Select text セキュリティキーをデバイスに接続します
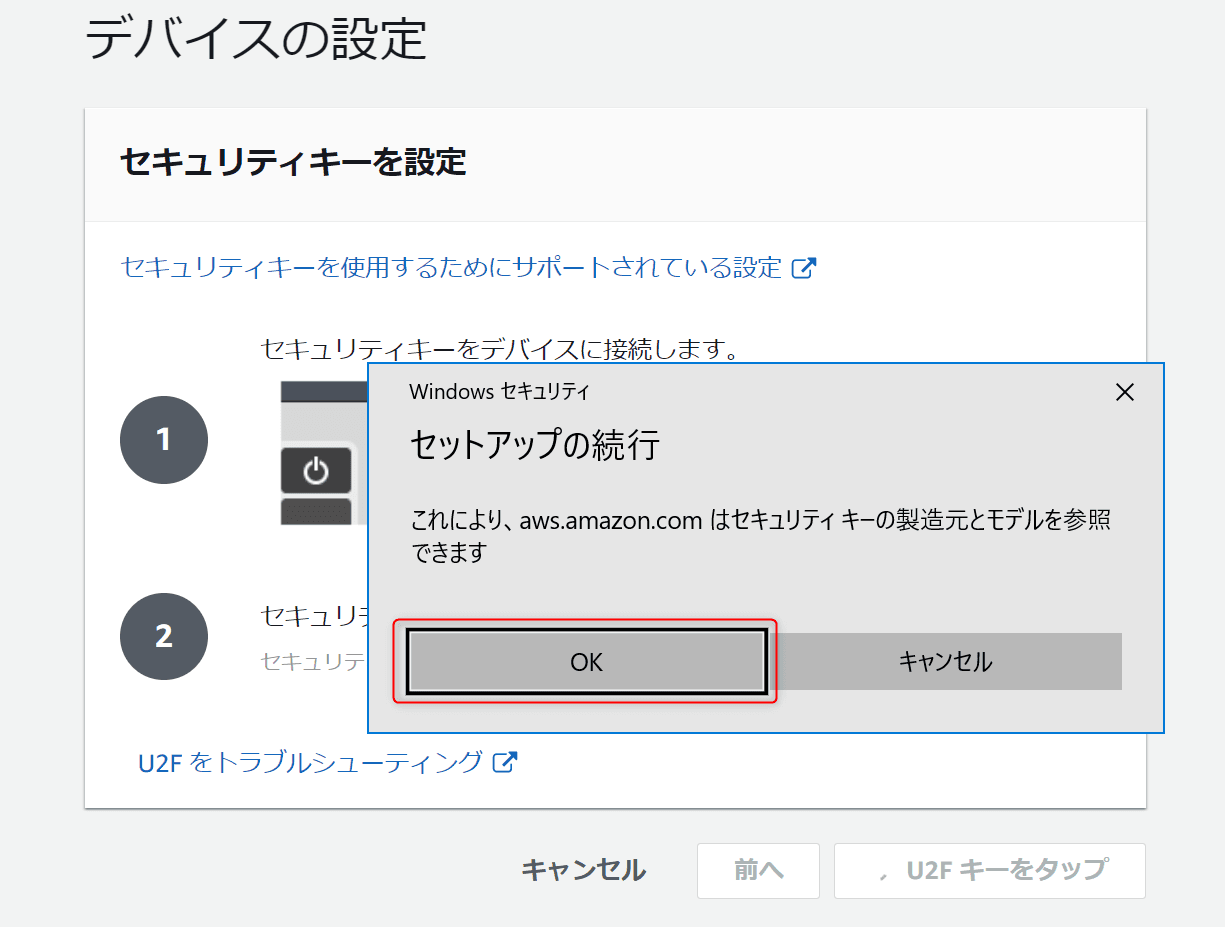 499,349
